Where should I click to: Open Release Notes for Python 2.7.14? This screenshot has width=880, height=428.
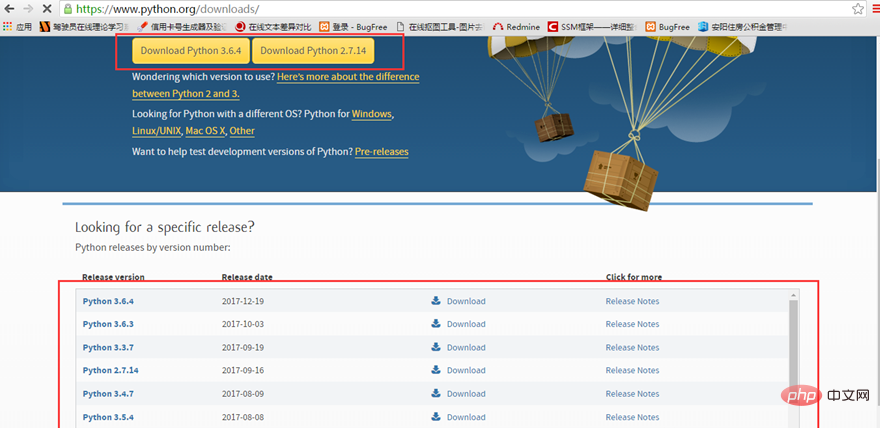point(632,370)
